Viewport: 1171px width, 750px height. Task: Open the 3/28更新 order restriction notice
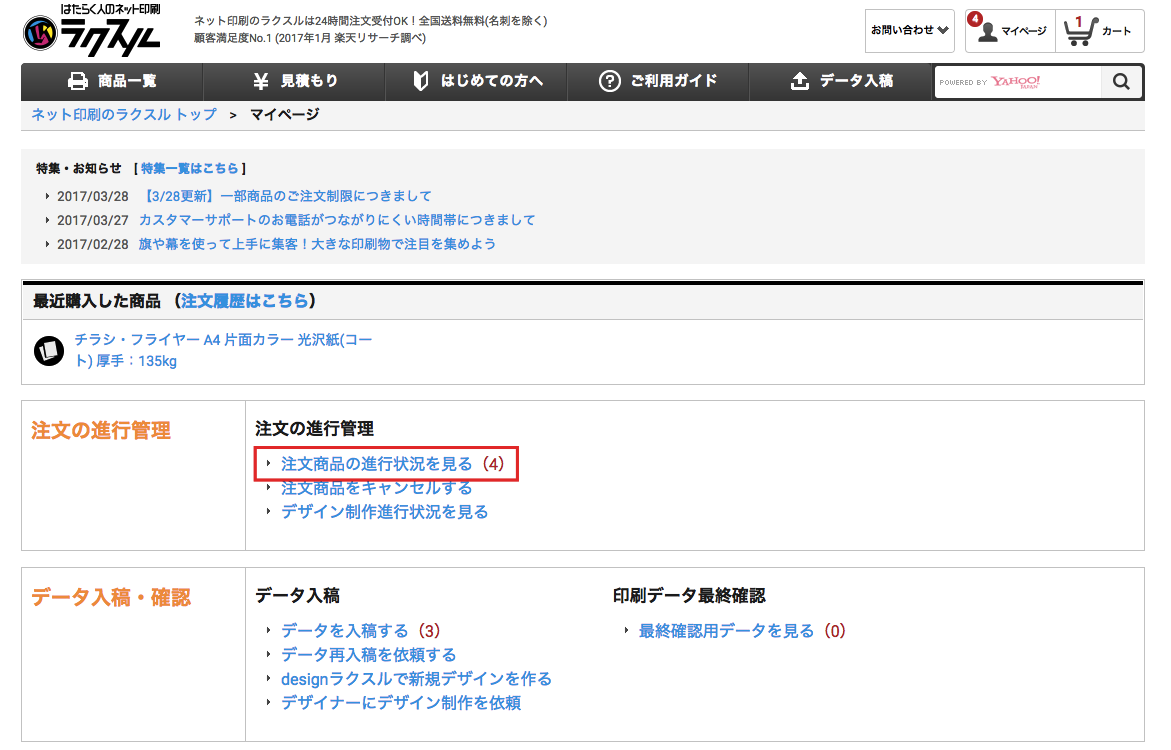coord(288,196)
